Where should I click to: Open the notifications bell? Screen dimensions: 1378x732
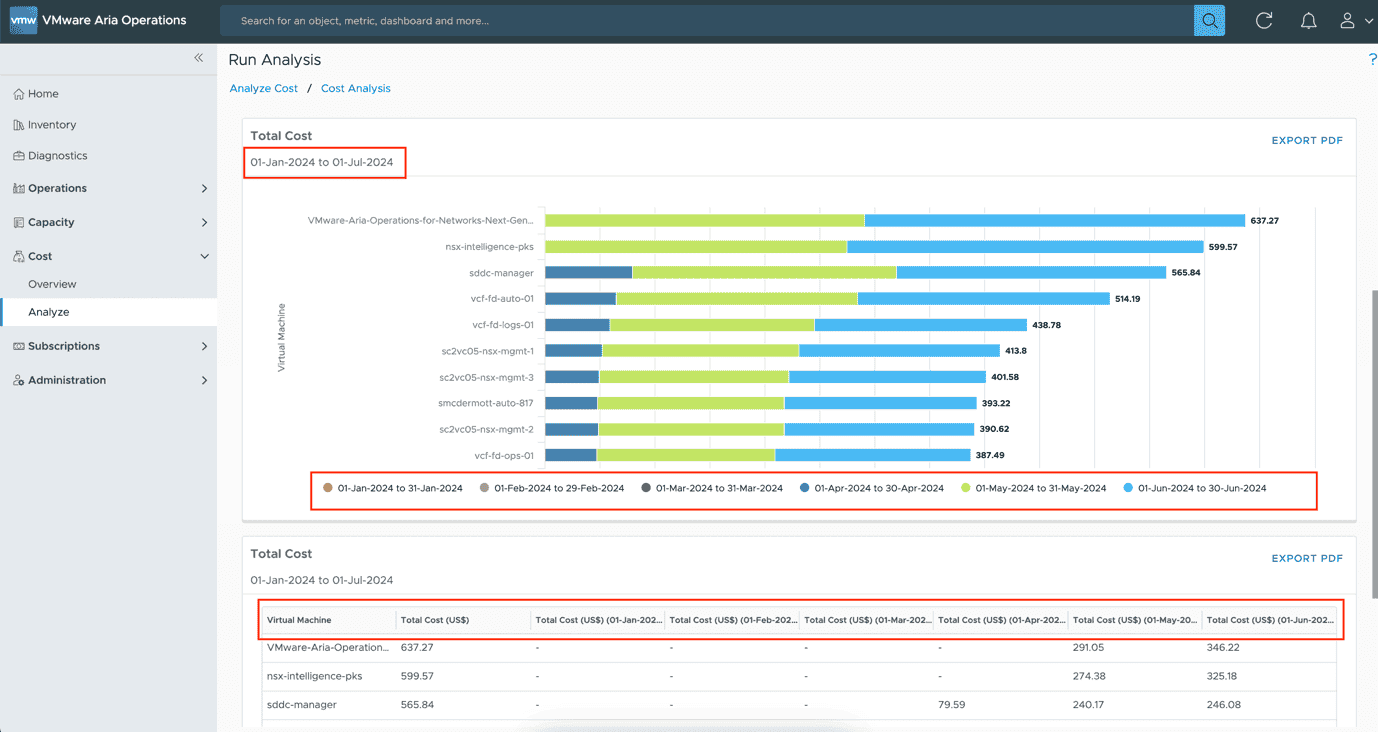(1308, 20)
